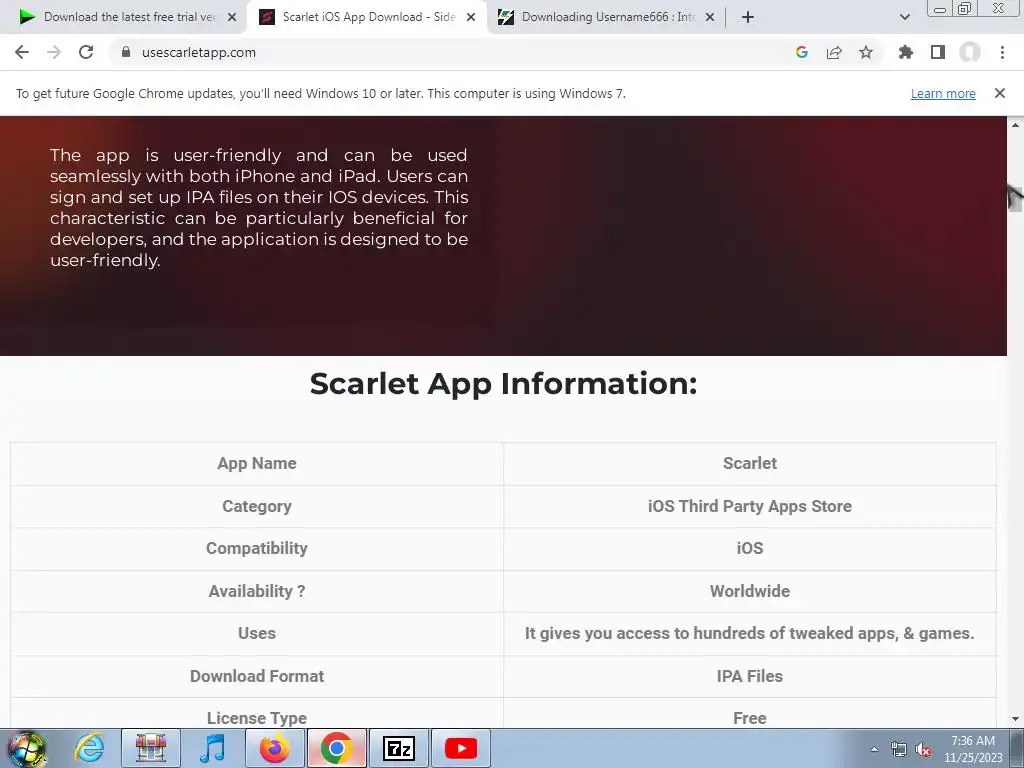The image size is (1024, 768).
Task: Dismiss the Chrome update notification bar
Action: point(999,93)
